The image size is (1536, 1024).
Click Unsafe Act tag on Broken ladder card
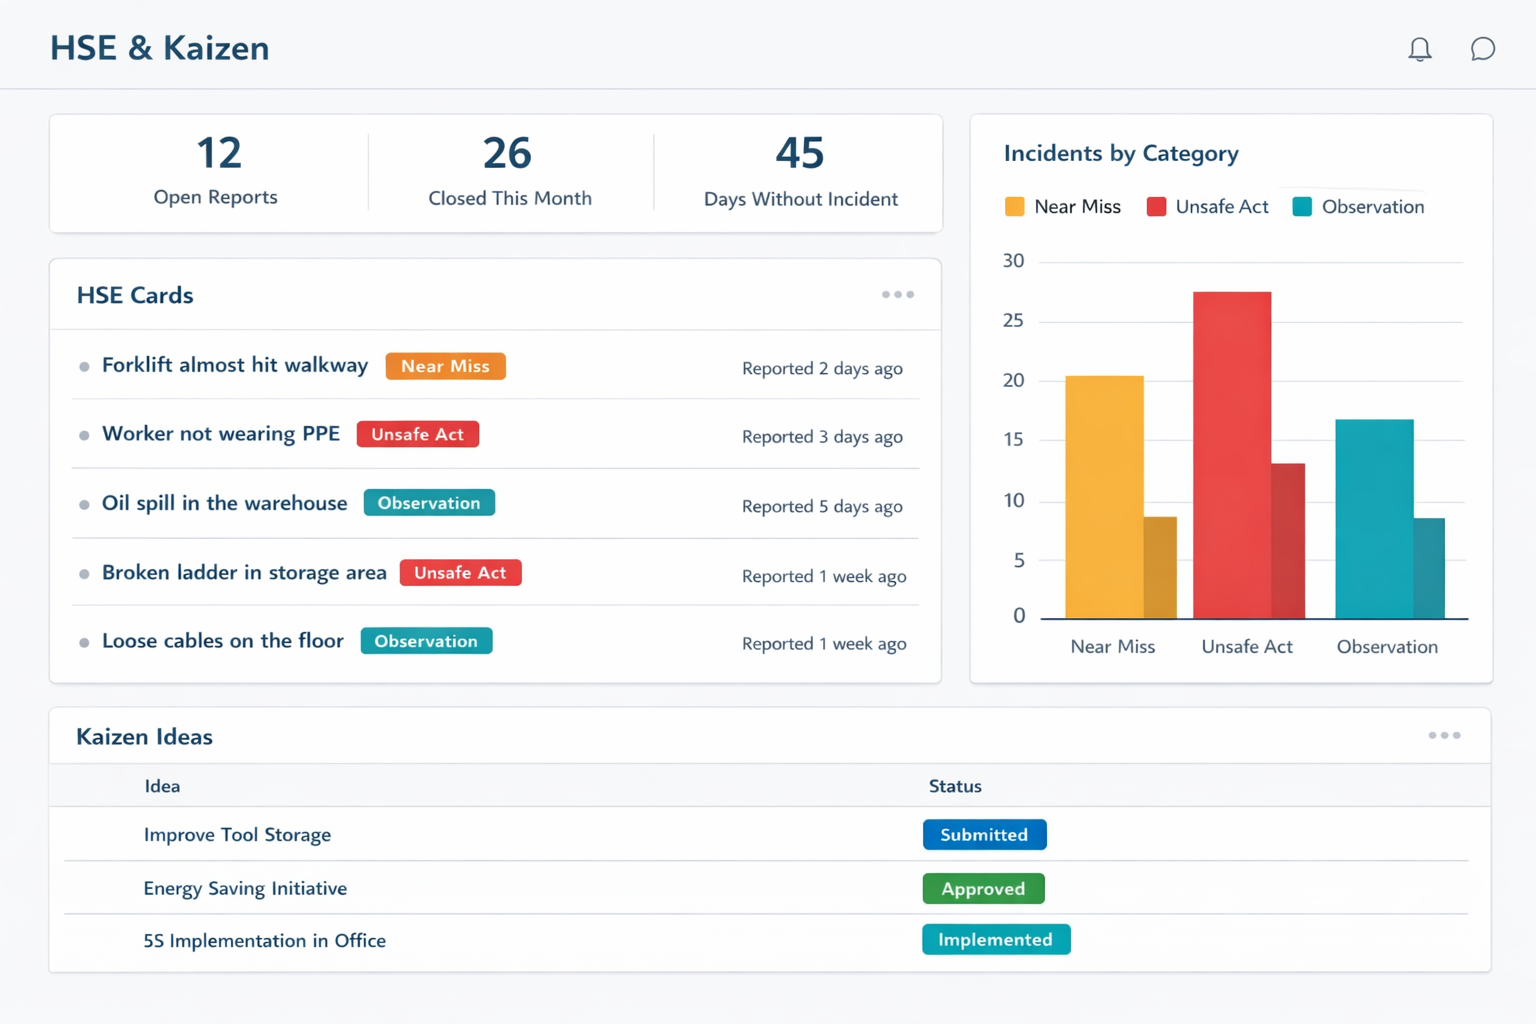click(460, 573)
